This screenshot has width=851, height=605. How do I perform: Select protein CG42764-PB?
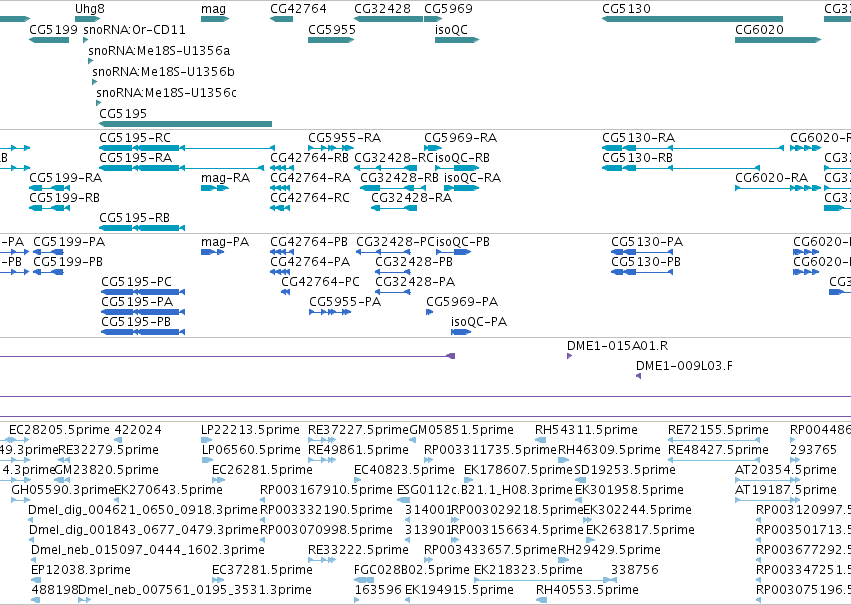coord(282,252)
